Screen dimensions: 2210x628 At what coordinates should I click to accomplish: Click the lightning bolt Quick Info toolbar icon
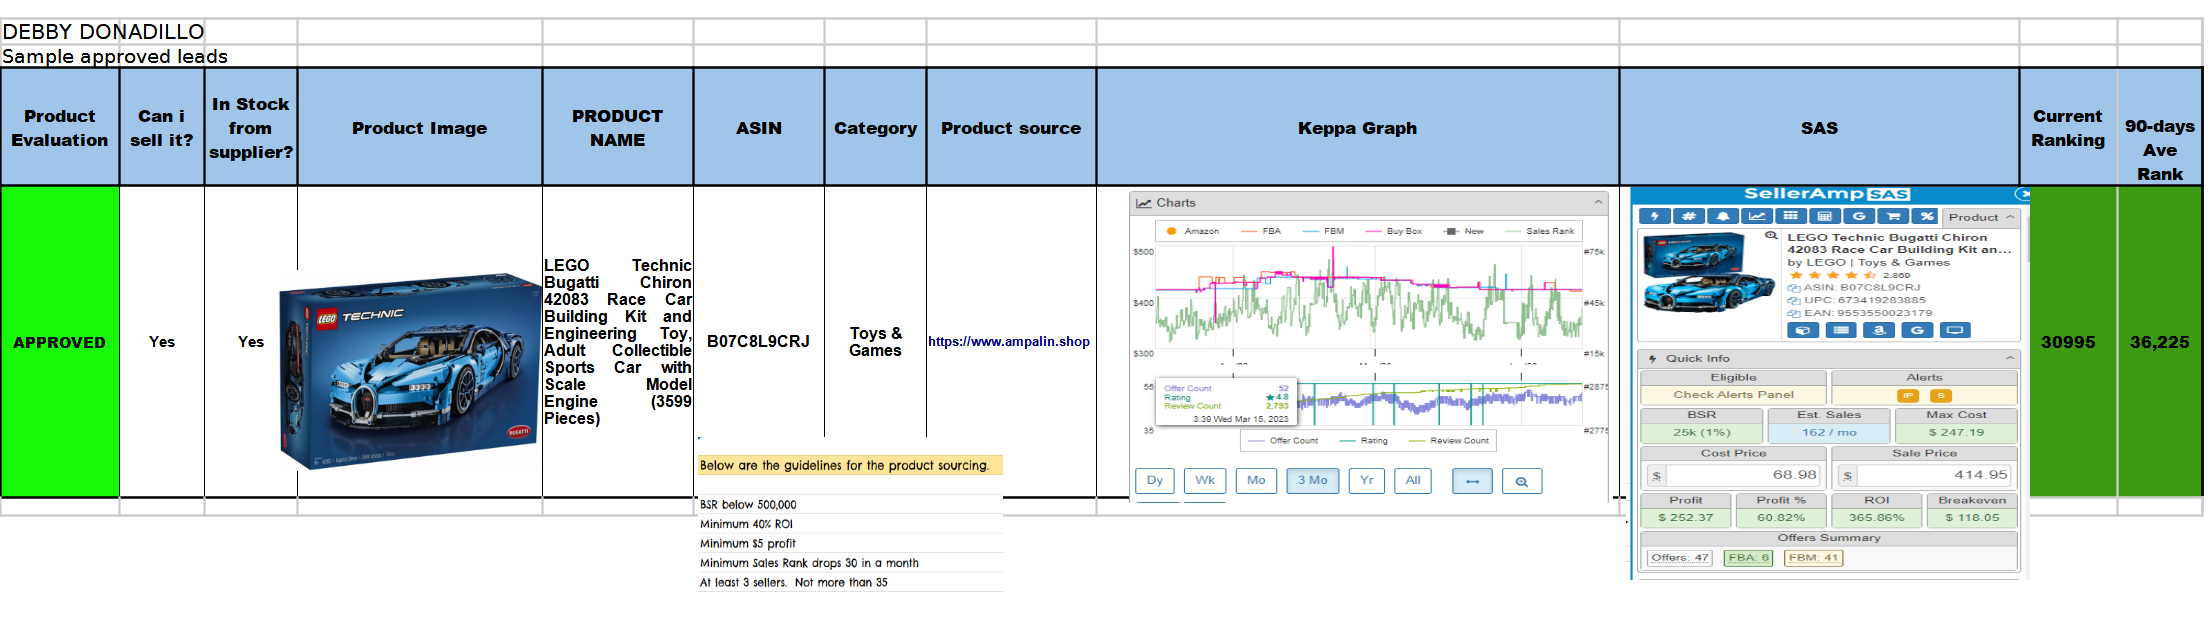click(x=1654, y=216)
